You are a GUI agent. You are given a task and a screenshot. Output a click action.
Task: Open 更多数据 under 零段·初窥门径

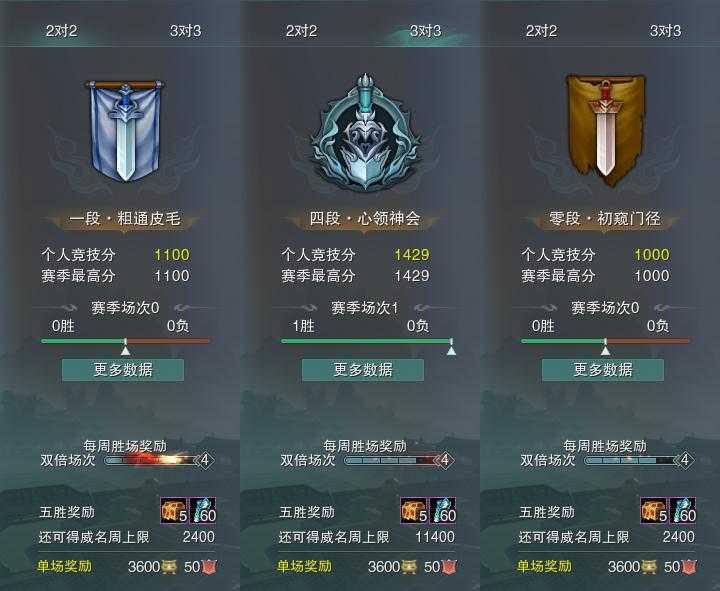[x=603, y=370]
